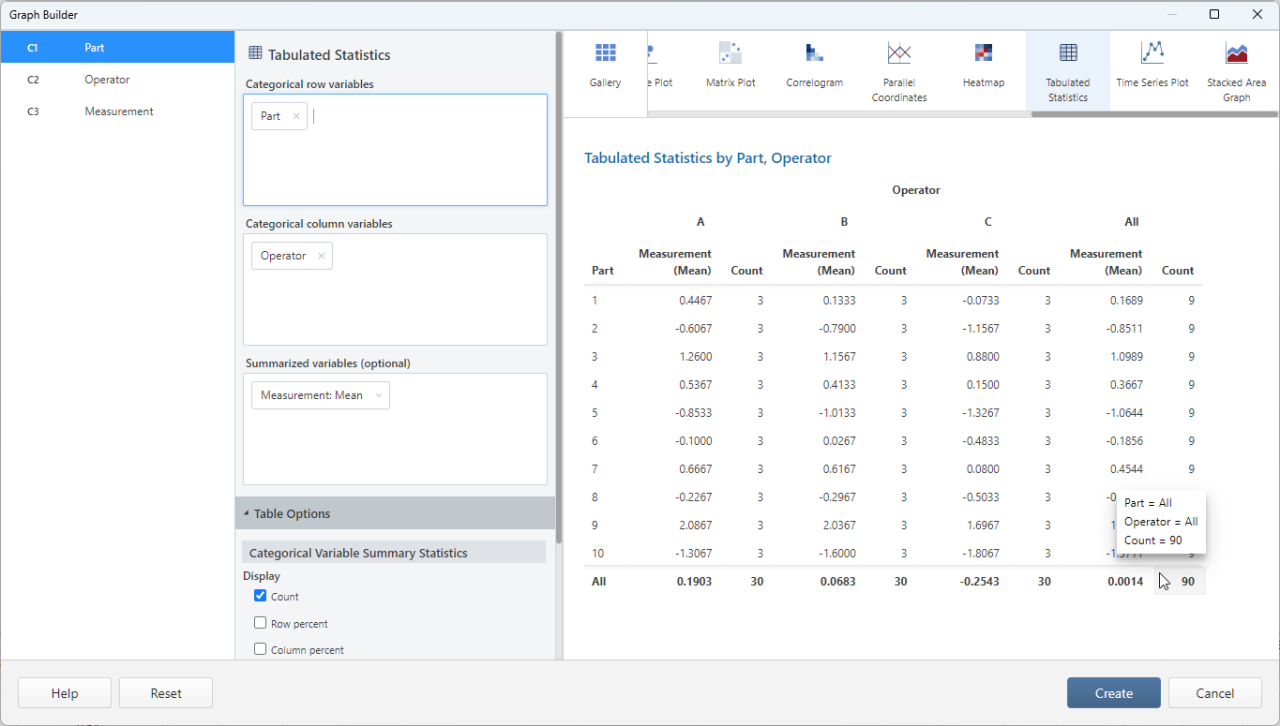The height and width of the screenshot is (726, 1280).
Task: Select the C3 Measurement variable in sidebar
Action: point(117,111)
